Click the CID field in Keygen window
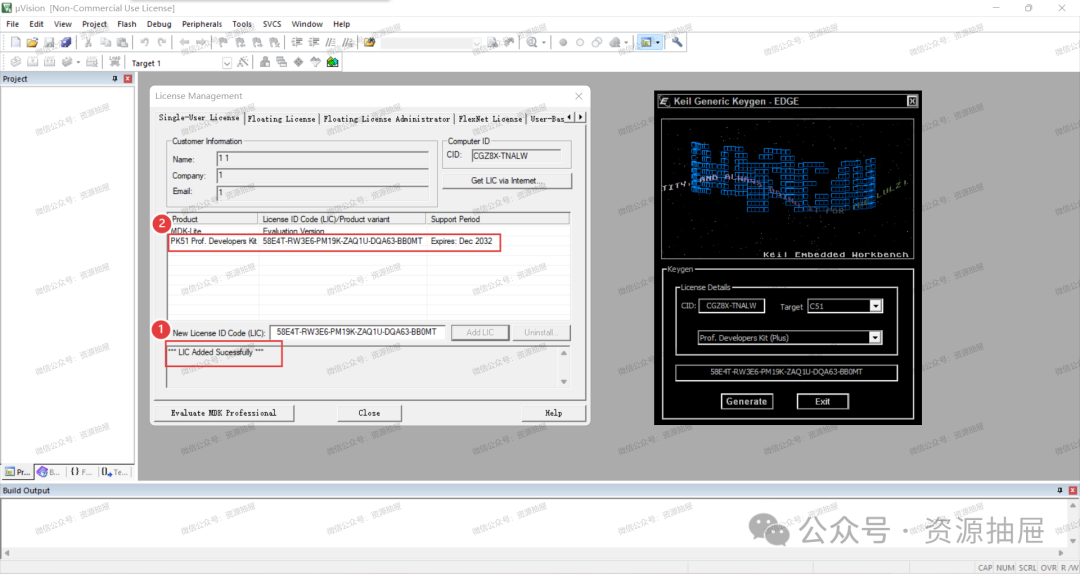 click(731, 306)
